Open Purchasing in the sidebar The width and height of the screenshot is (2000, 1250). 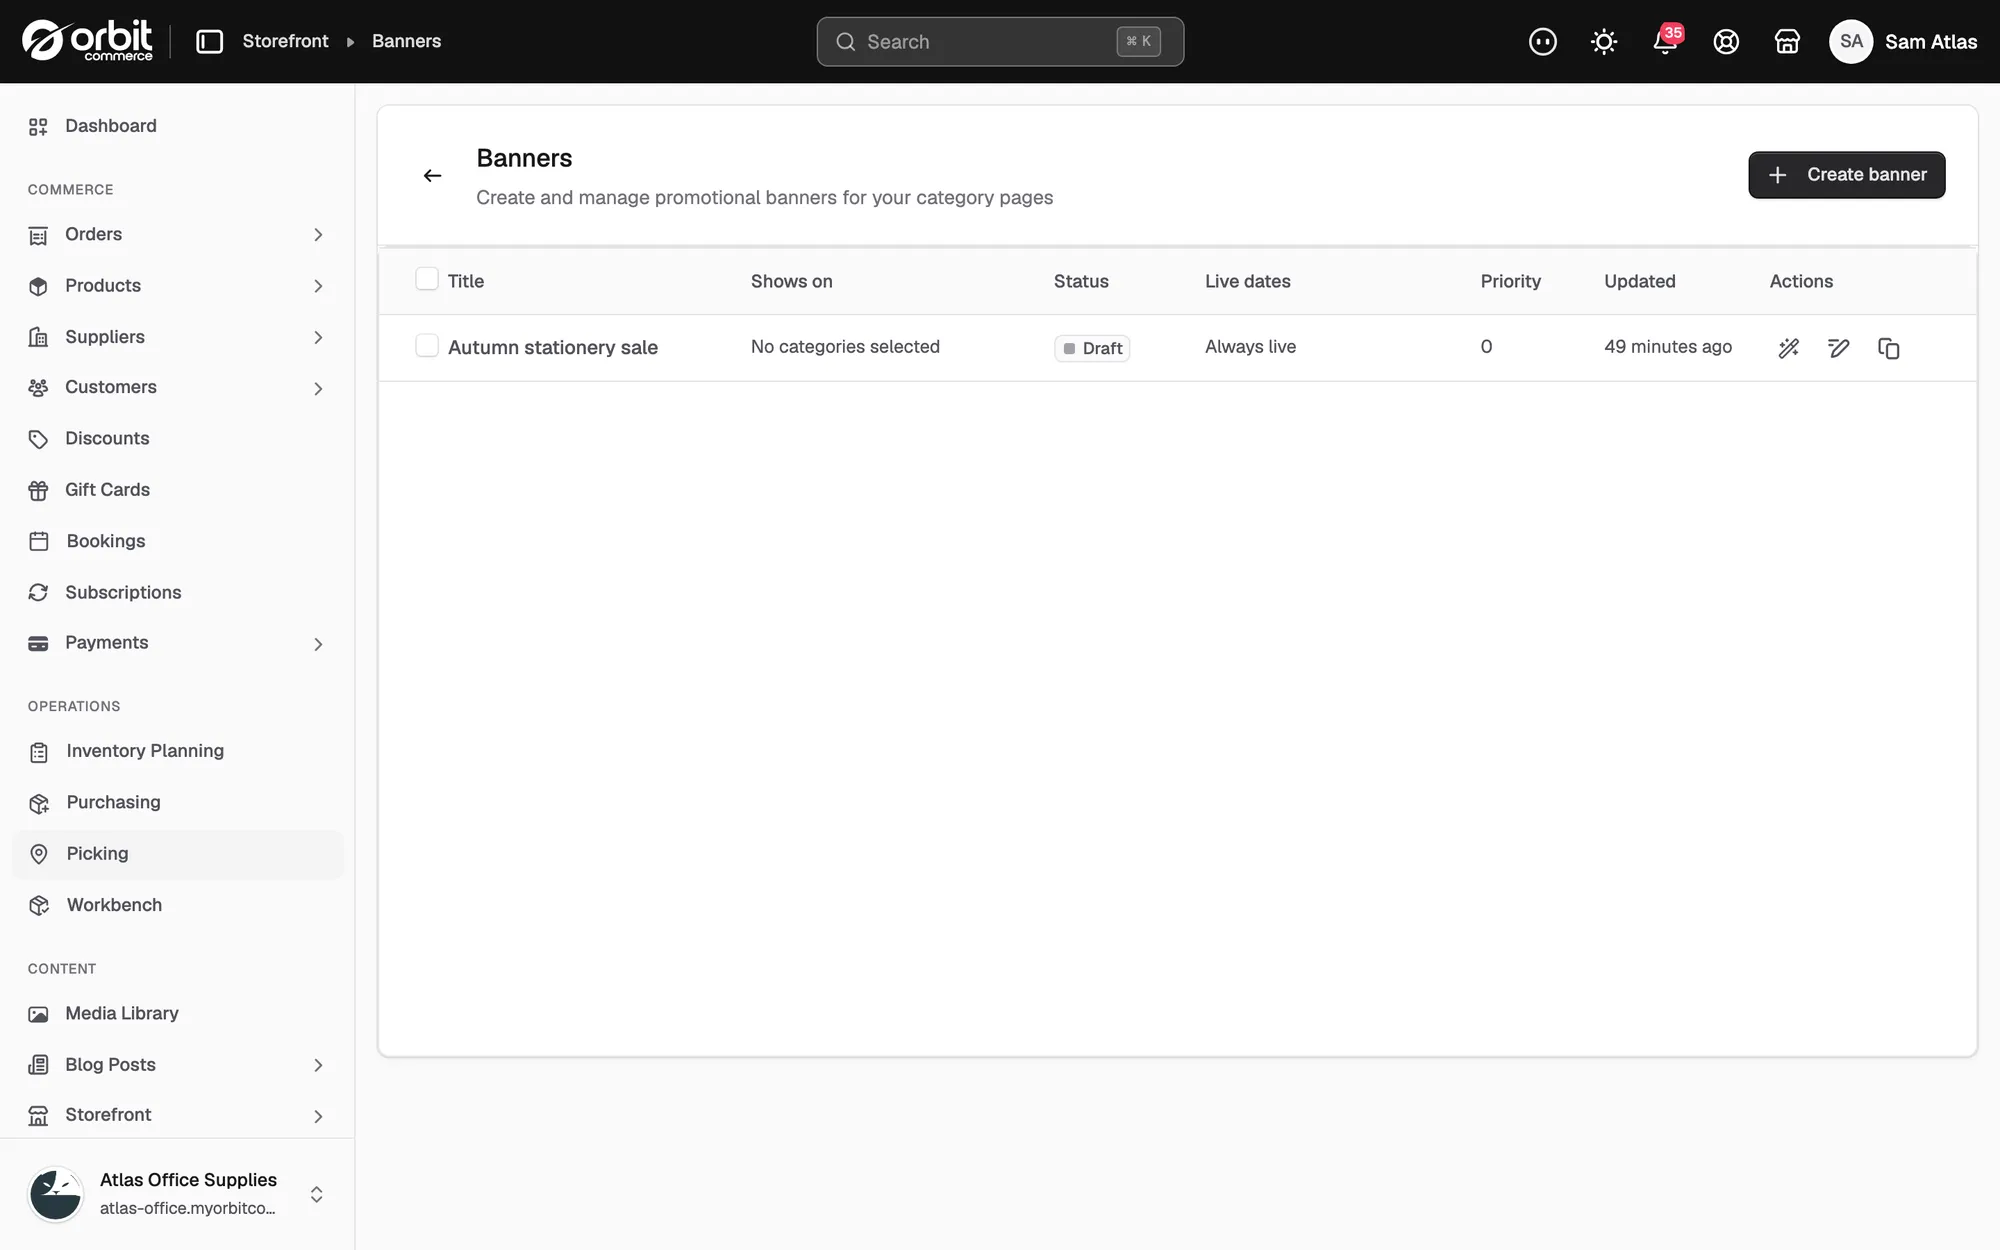[178, 803]
